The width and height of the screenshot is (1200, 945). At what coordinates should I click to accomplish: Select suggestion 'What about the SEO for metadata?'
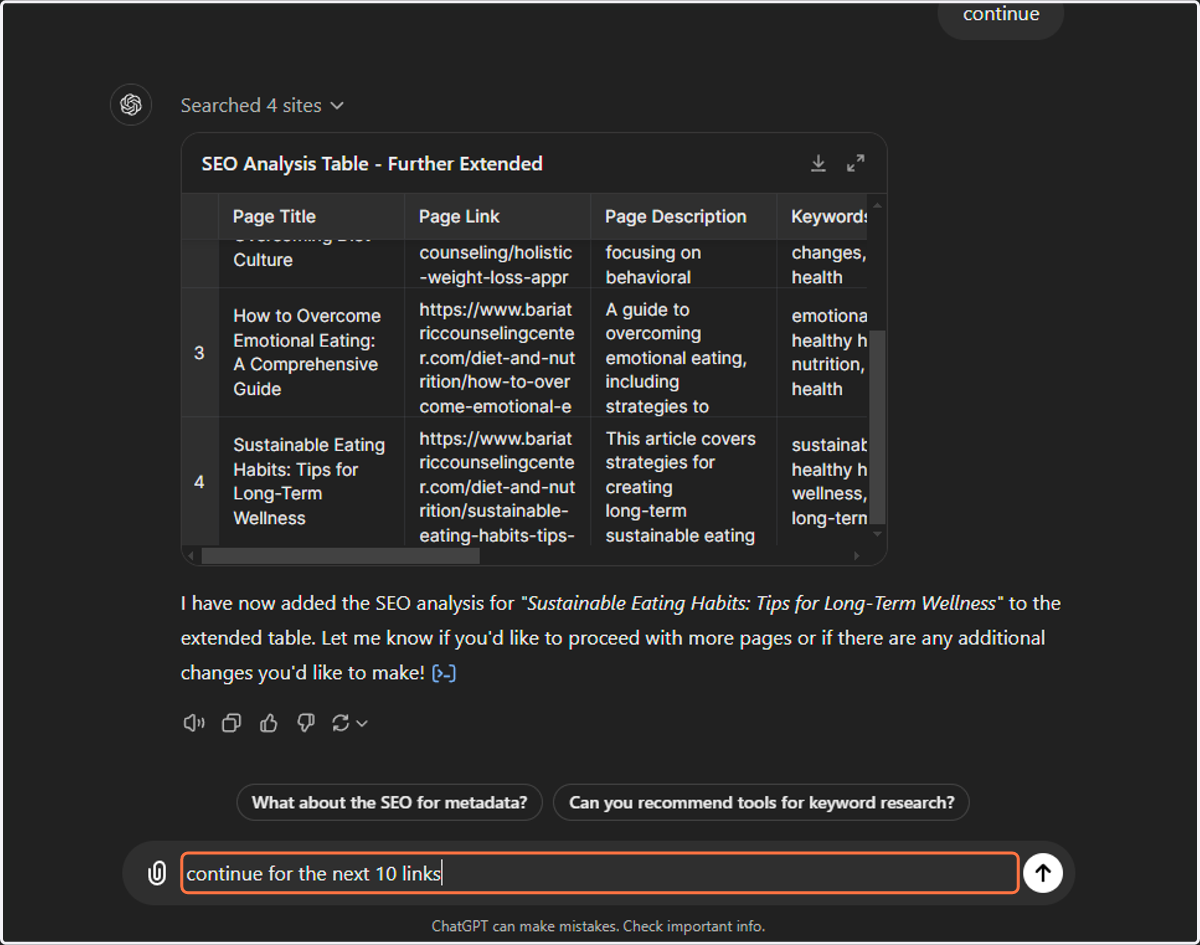click(x=389, y=802)
